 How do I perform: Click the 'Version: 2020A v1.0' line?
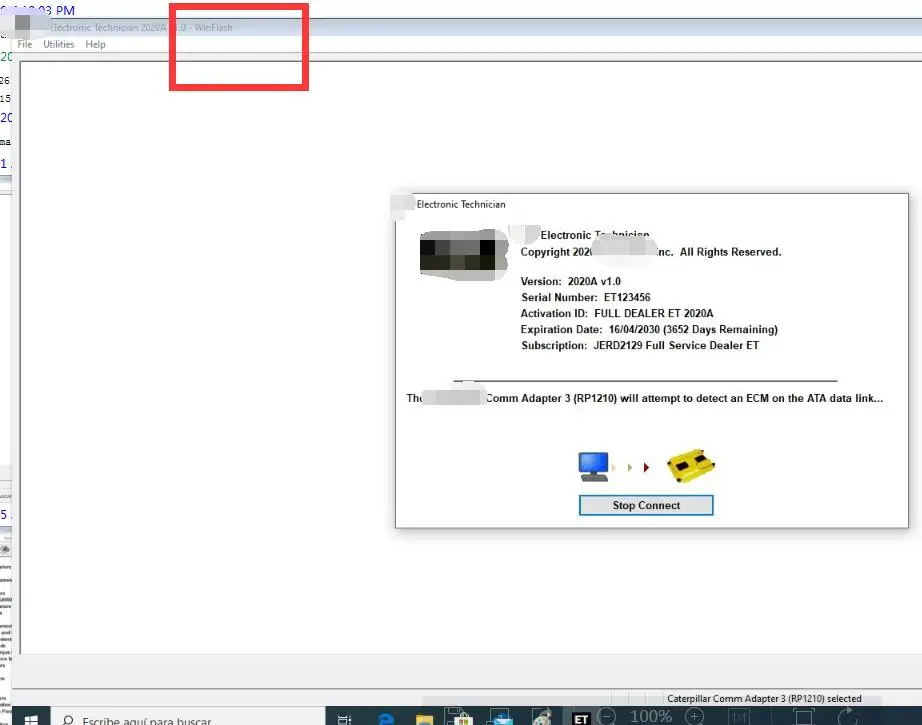570,282
